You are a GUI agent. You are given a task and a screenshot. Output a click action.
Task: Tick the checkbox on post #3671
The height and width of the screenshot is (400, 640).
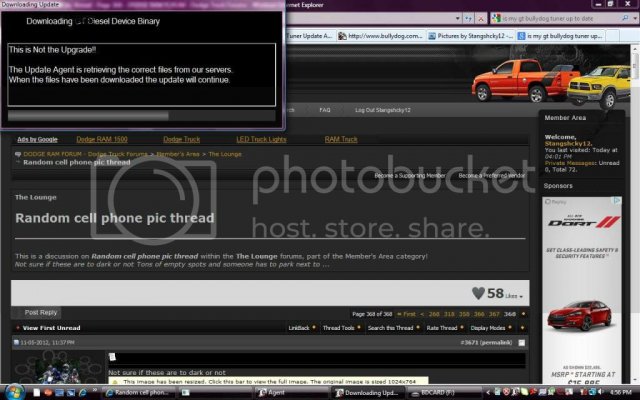pos(521,342)
